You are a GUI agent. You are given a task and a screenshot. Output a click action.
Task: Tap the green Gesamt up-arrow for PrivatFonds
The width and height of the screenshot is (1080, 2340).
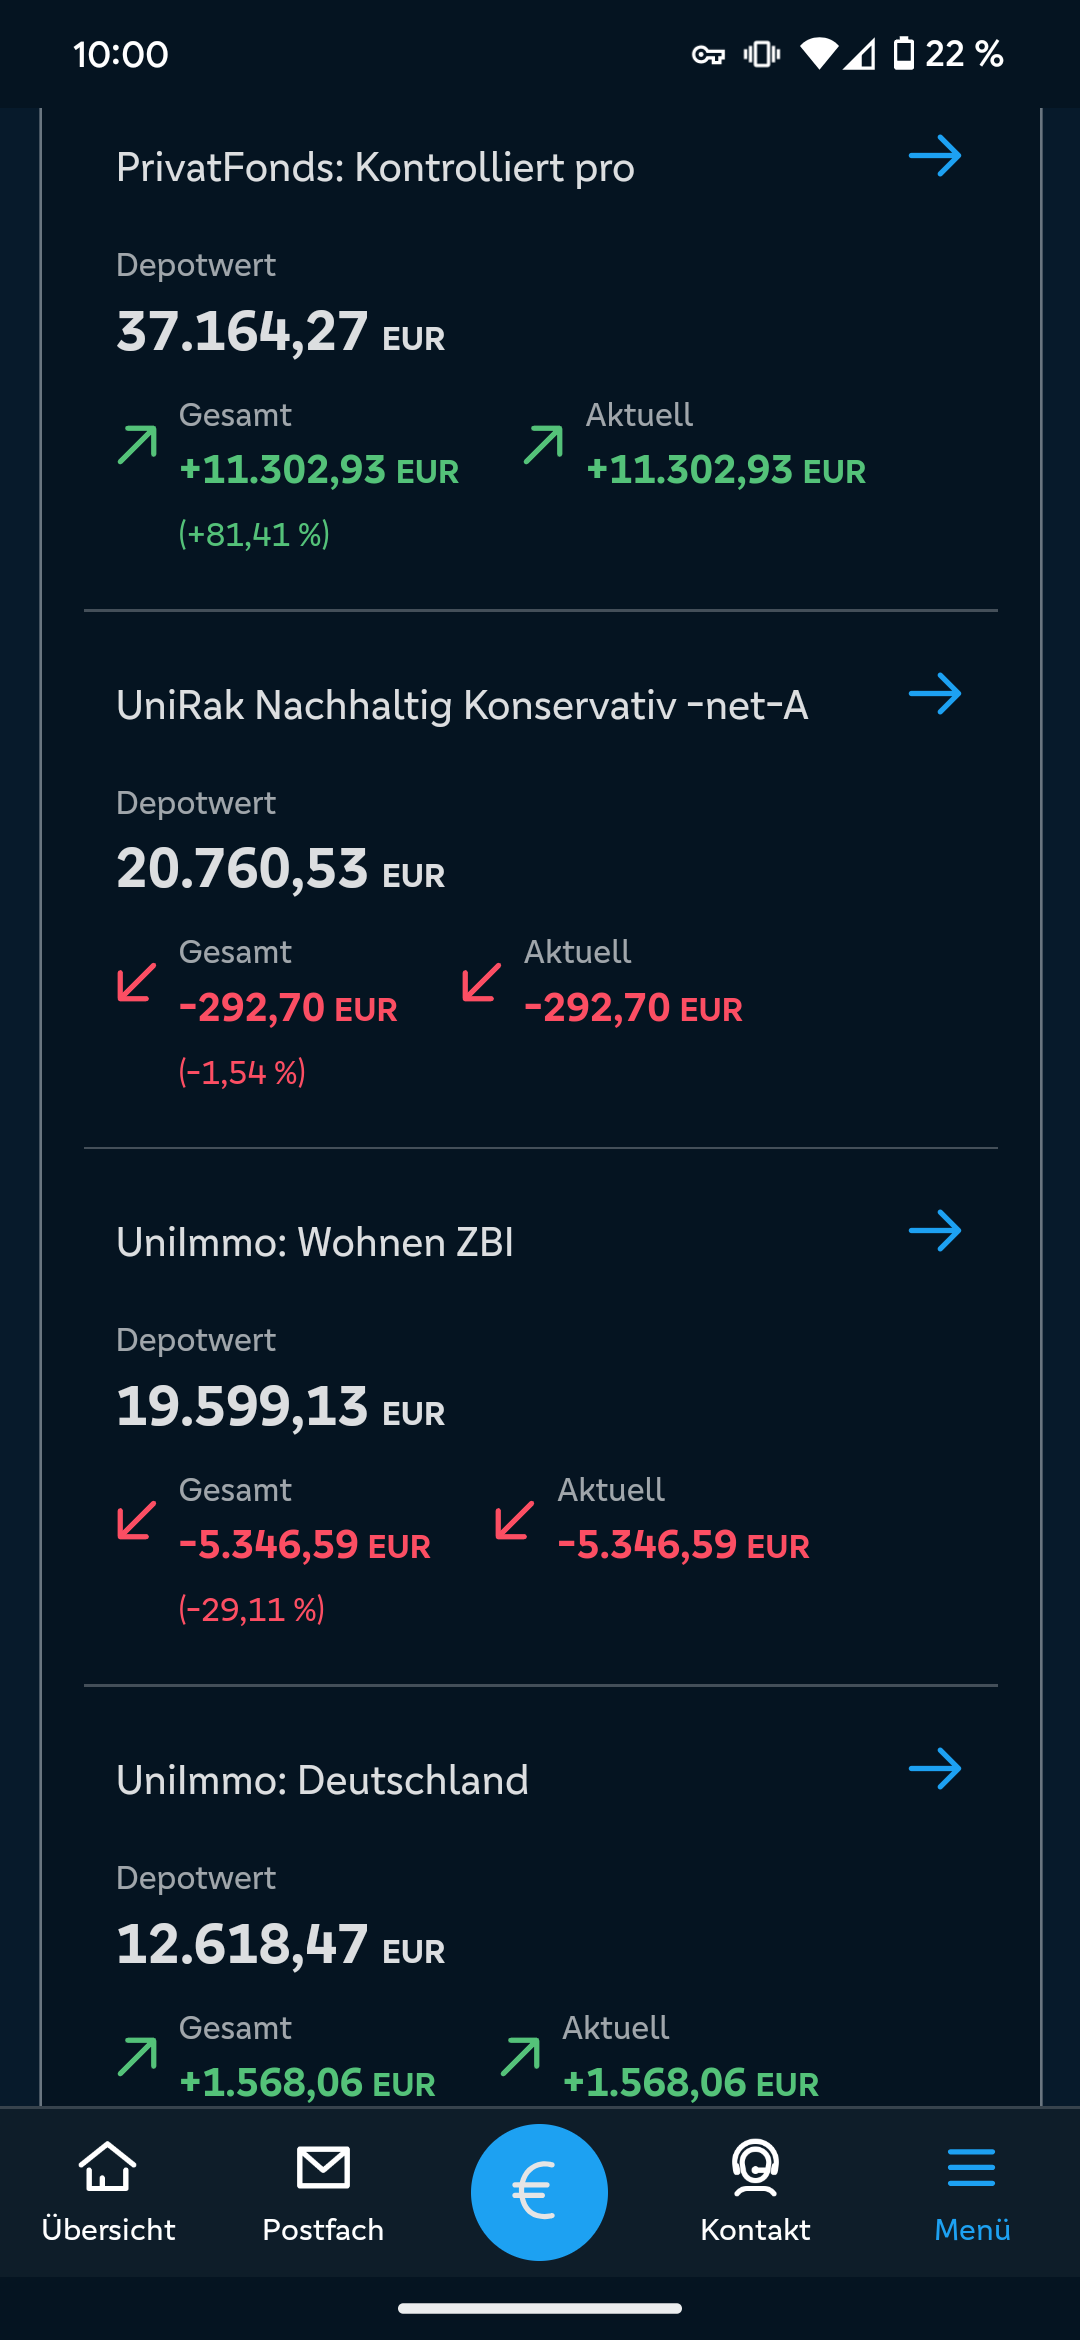pos(137,445)
